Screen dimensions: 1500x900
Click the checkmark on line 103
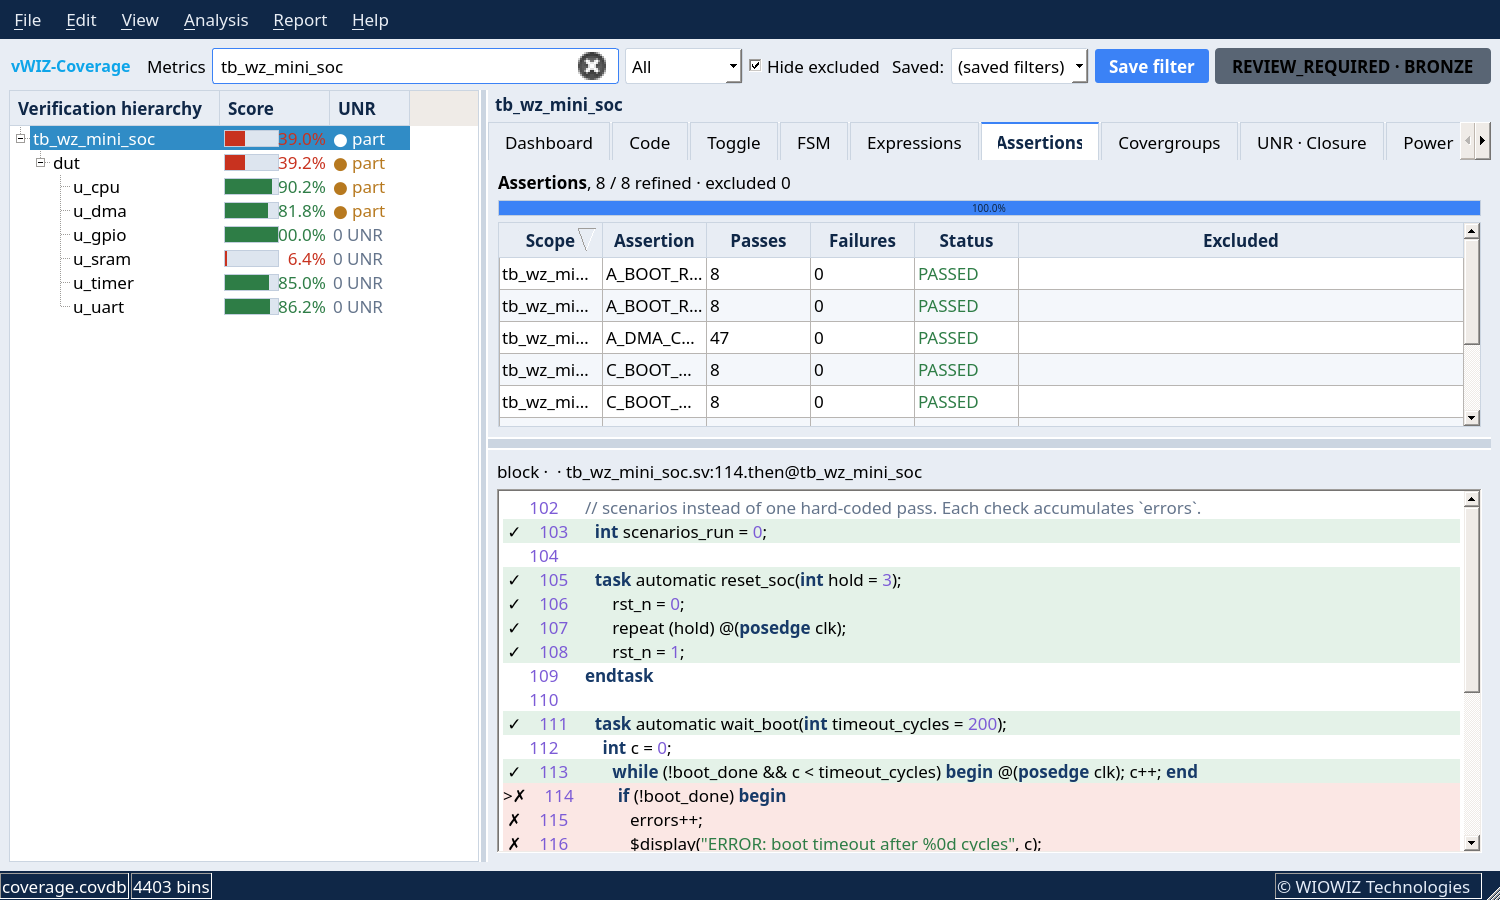click(514, 532)
